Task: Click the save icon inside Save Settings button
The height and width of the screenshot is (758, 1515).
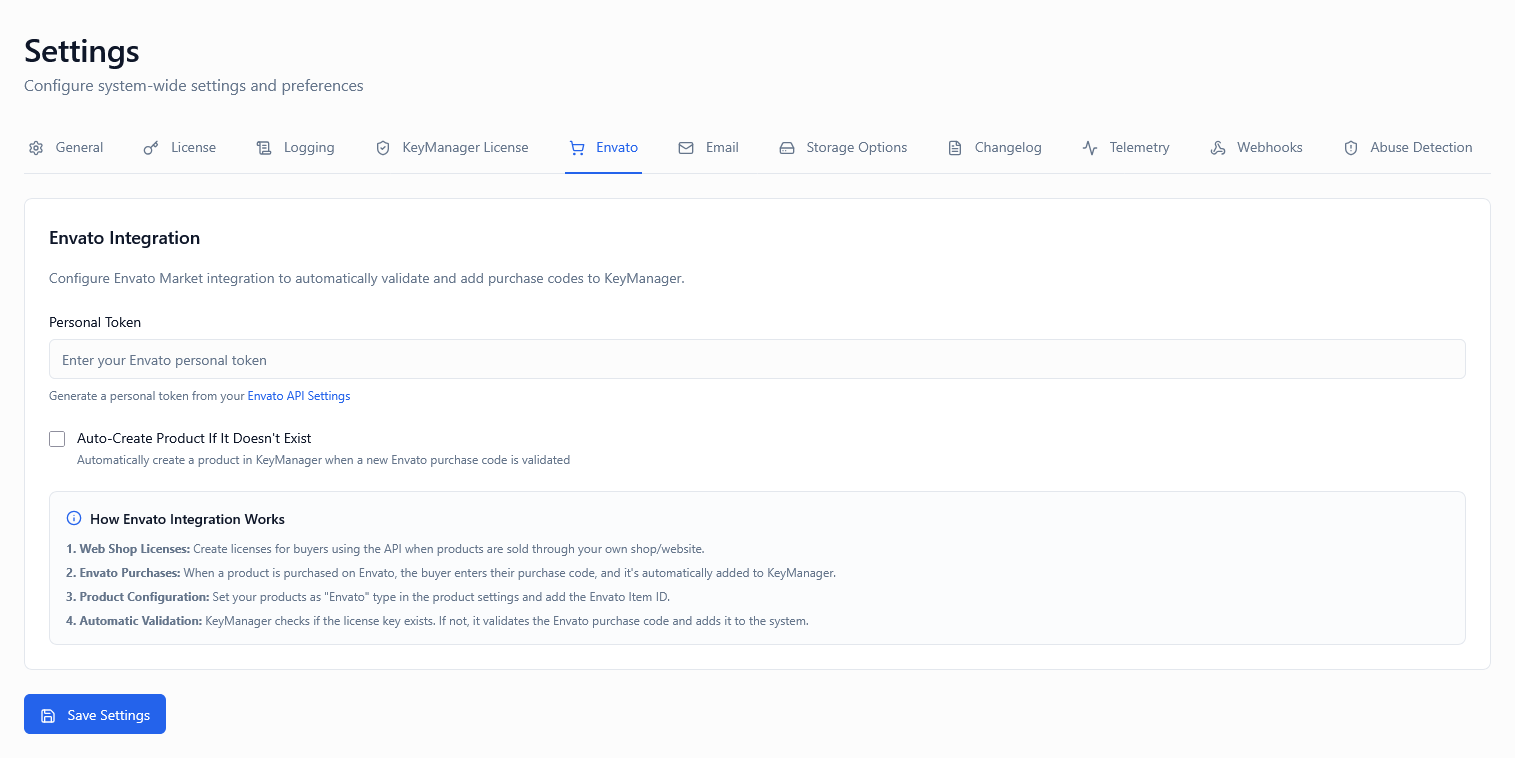Action: [48, 714]
